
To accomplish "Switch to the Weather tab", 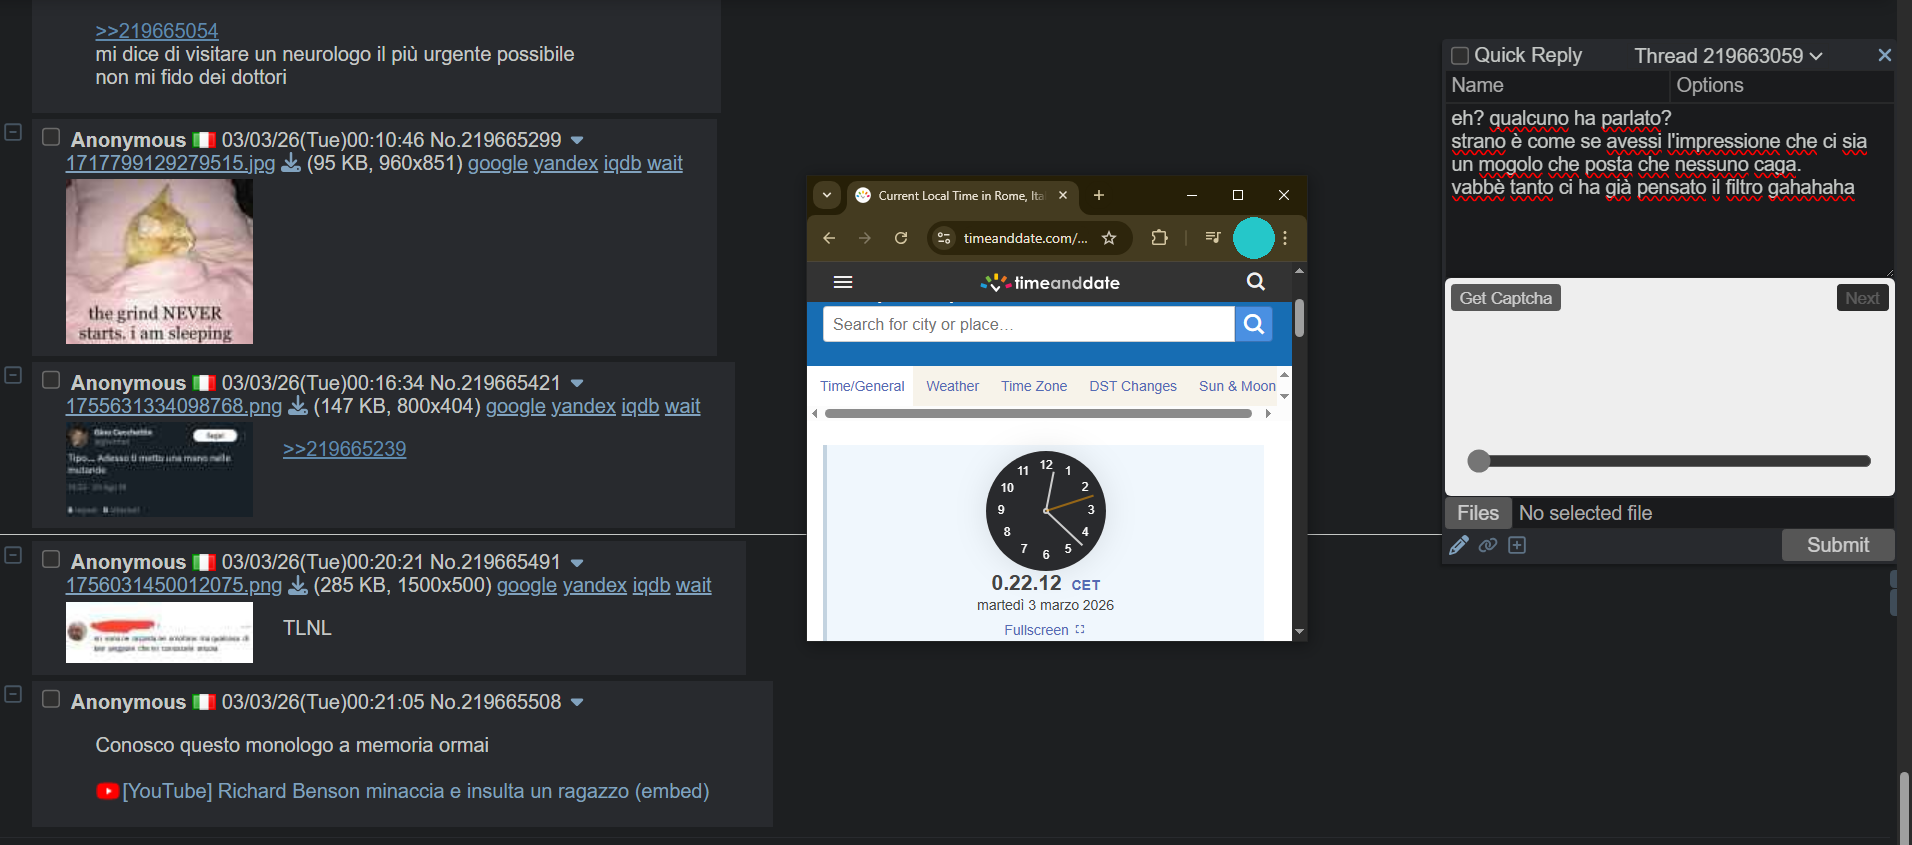I will tap(952, 386).
